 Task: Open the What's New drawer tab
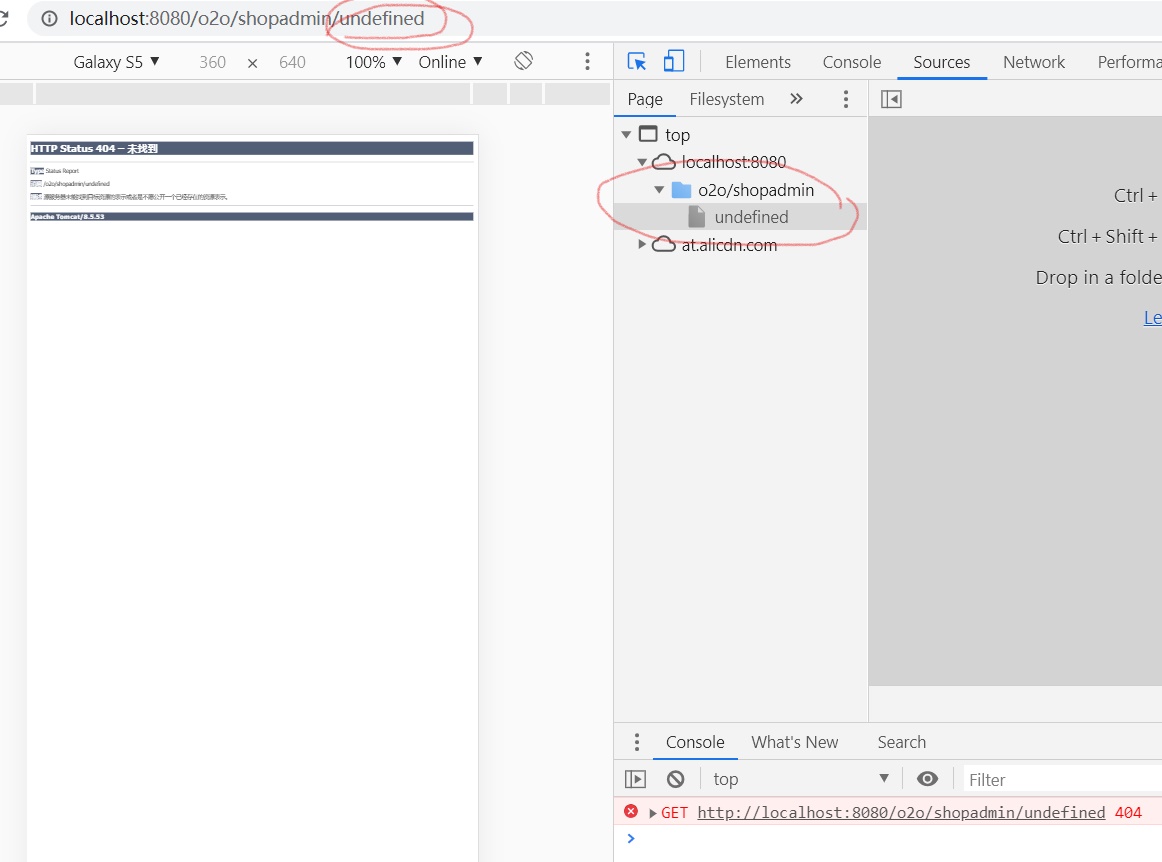point(794,742)
